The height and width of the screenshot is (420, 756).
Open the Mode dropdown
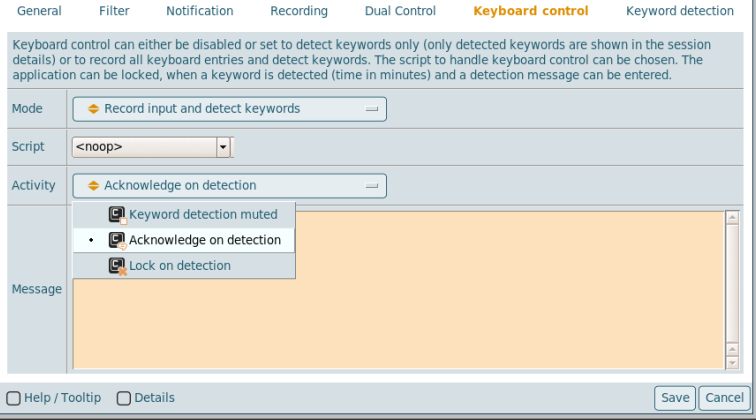229,109
